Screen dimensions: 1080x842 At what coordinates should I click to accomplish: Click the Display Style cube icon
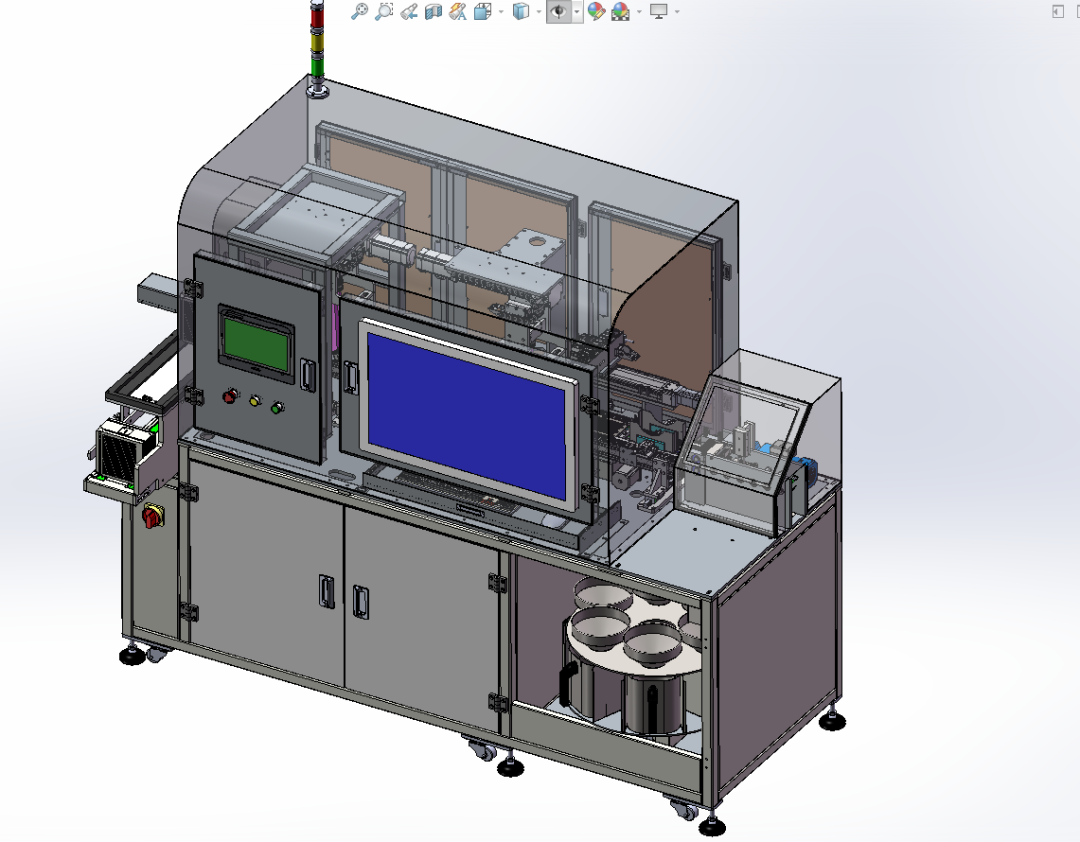pyautogui.click(x=521, y=11)
